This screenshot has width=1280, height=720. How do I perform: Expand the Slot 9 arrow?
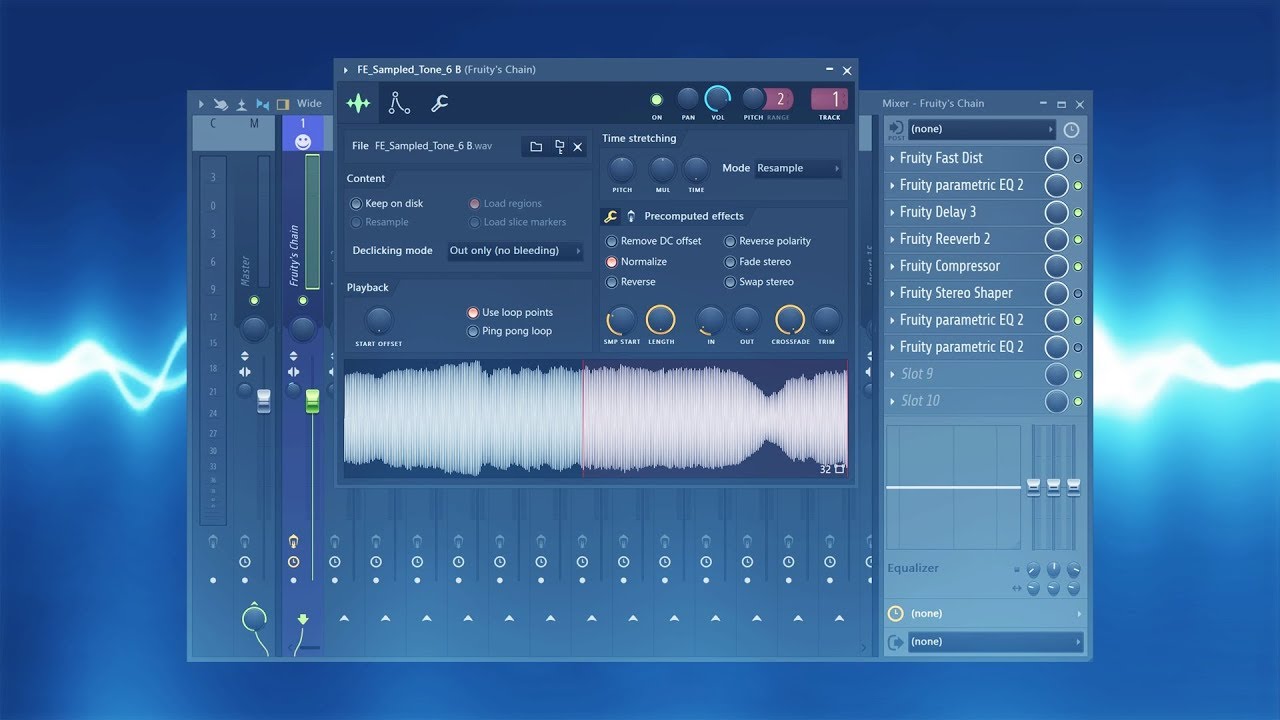892,374
